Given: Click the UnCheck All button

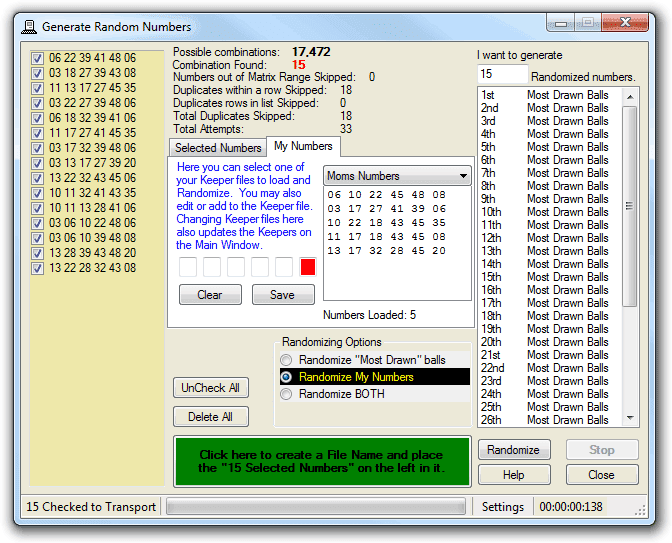Looking at the screenshot, I should tap(210, 388).
